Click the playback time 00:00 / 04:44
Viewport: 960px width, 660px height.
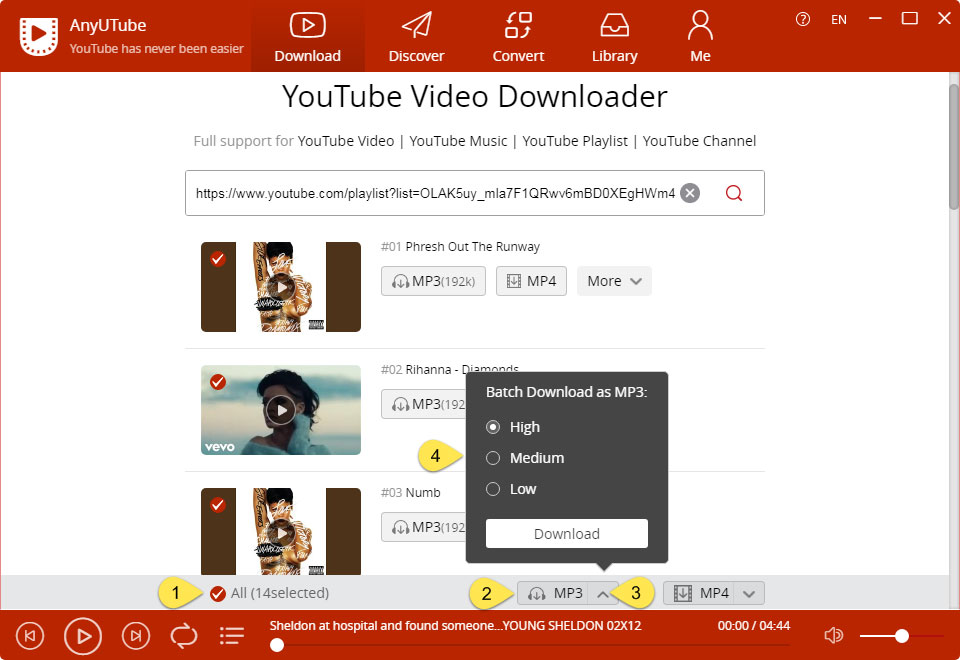tap(754, 626)
